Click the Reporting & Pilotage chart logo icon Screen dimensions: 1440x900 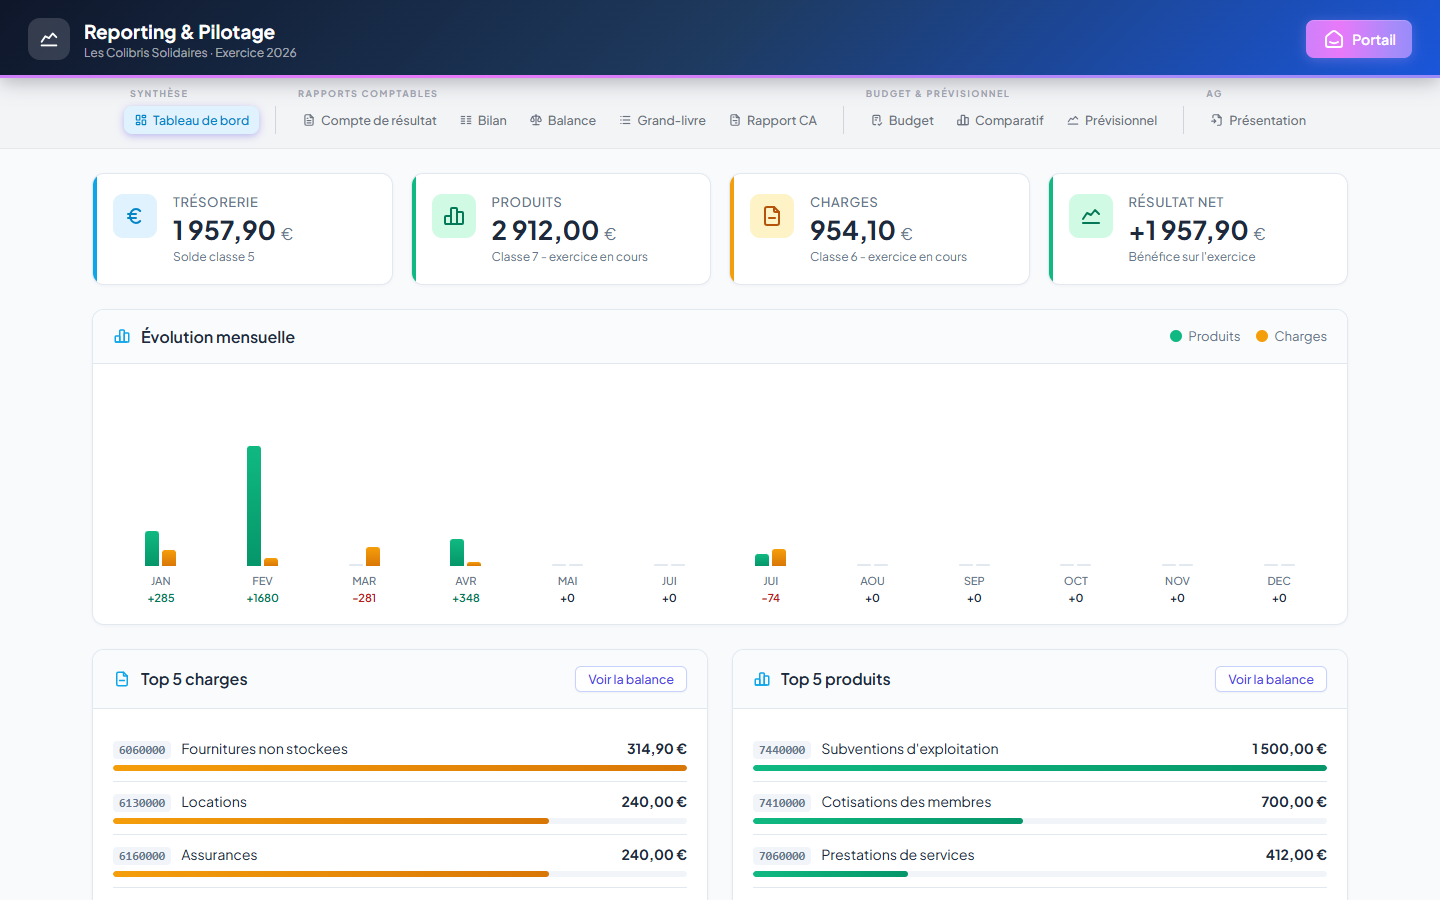pyautogui.click(x=49, y=39)
